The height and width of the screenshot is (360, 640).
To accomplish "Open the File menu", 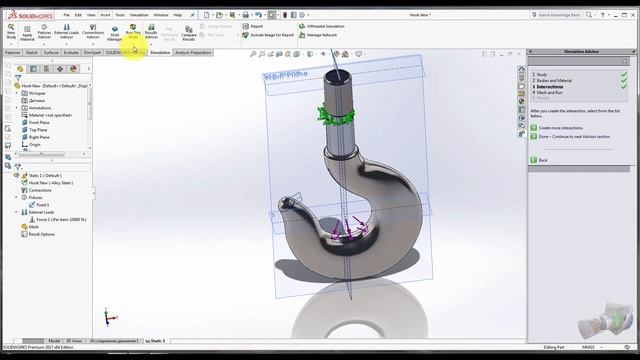I will pyautogui.click(x=67, y=15).
